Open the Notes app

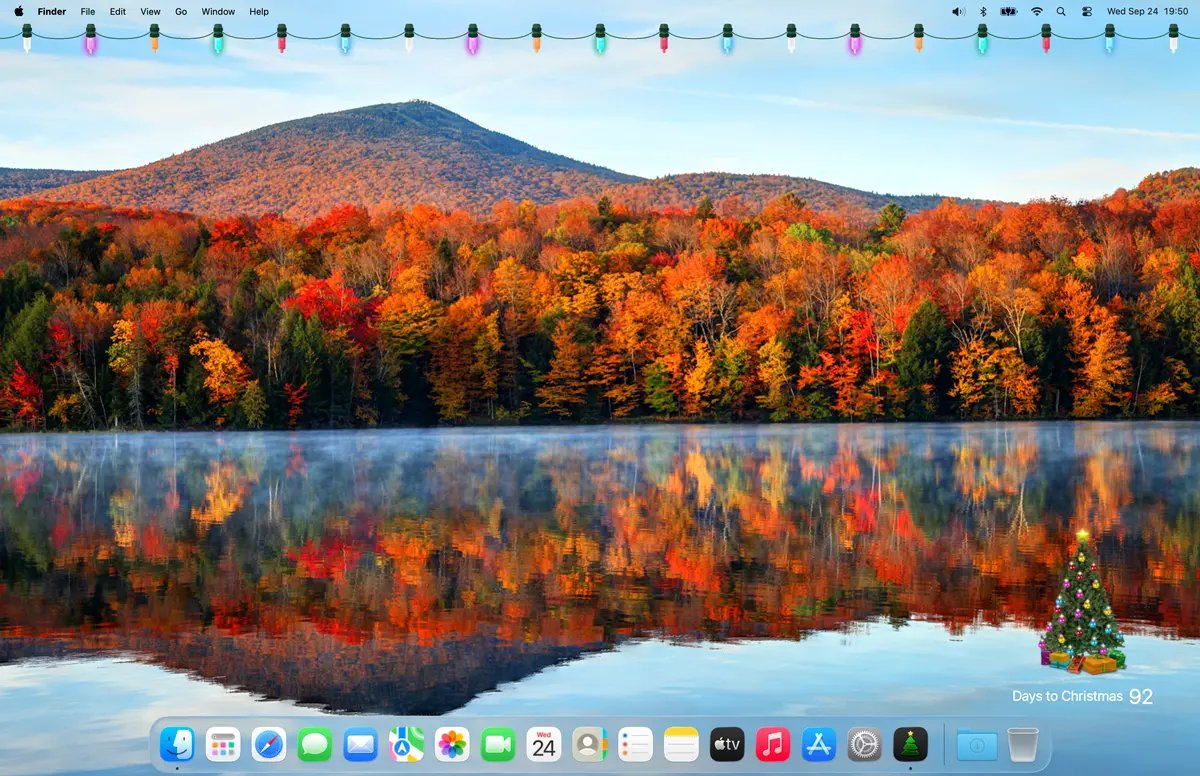tap(680, 745)
